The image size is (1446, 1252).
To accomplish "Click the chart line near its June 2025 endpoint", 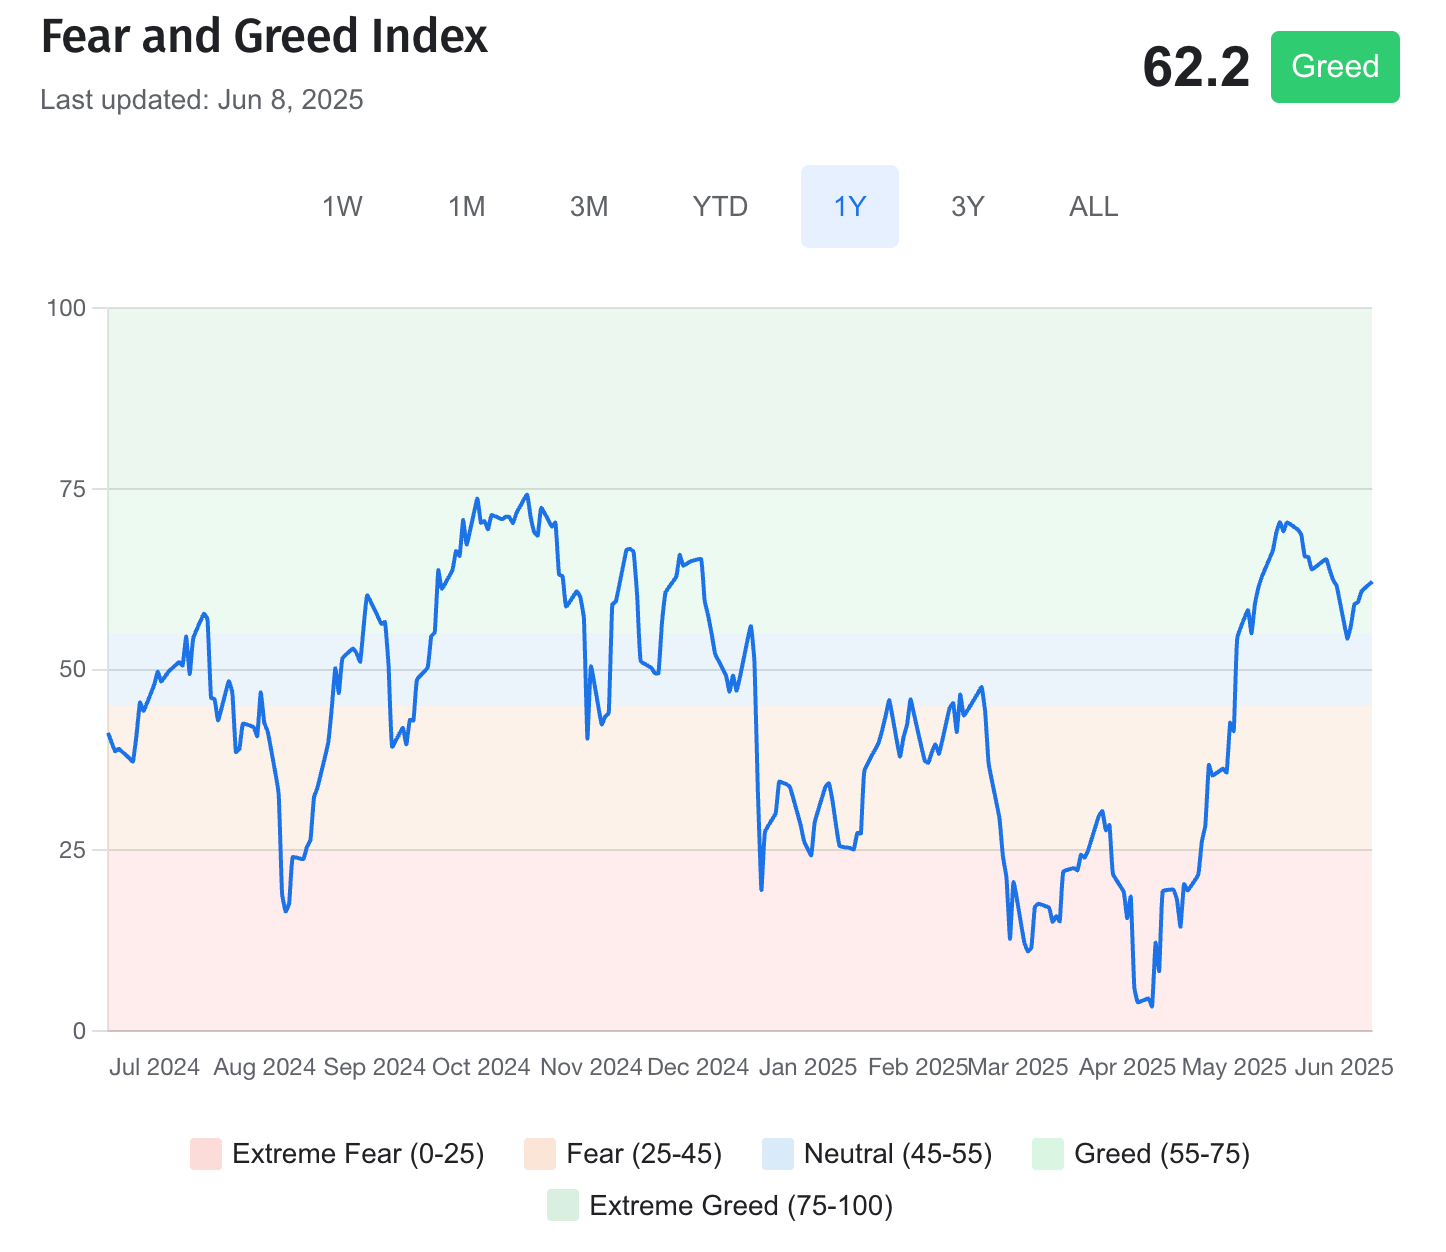I will [x=1370, y=582].
